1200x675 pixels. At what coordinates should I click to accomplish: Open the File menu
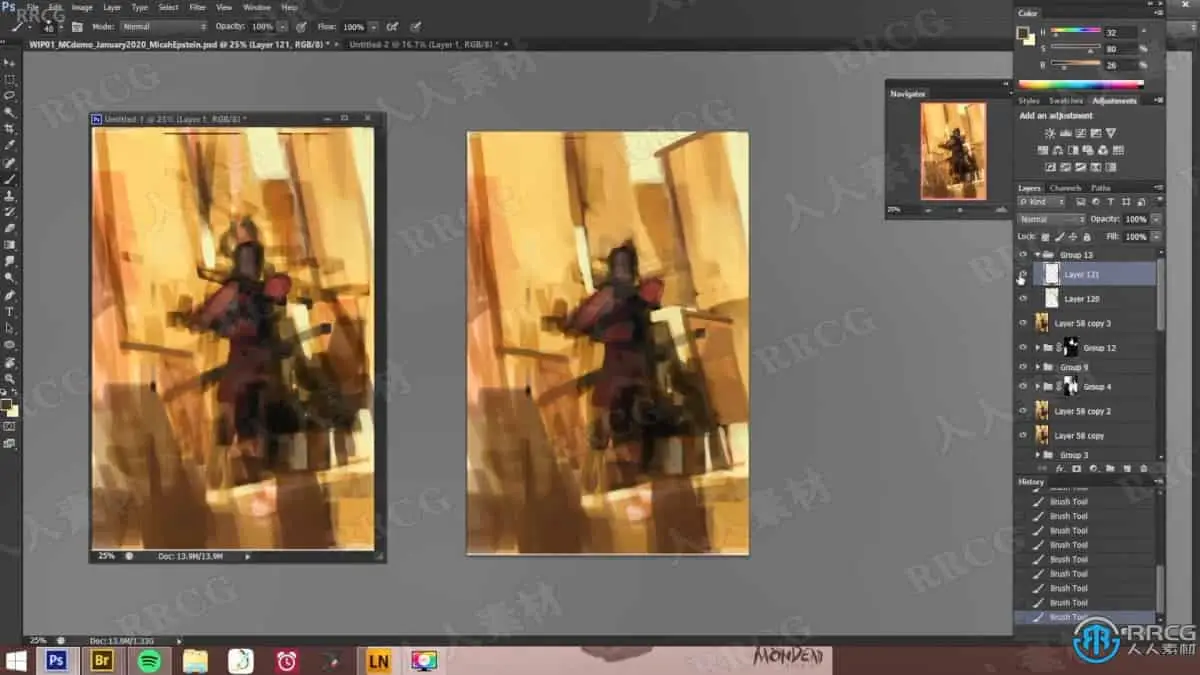pyautogui.click(x=33, y=7)
